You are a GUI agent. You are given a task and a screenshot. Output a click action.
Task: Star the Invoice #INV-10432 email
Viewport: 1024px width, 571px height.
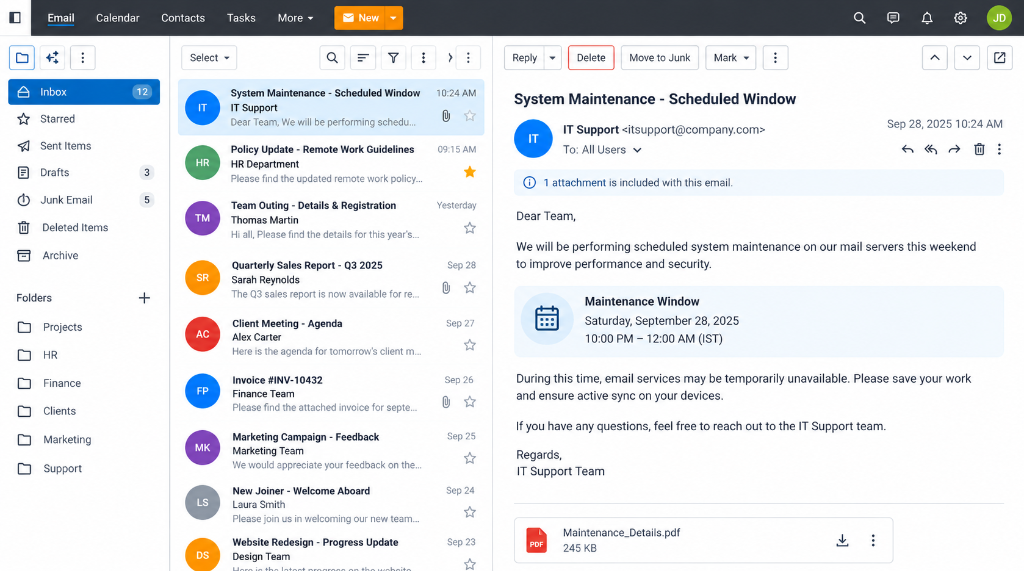tap(470, 402)
